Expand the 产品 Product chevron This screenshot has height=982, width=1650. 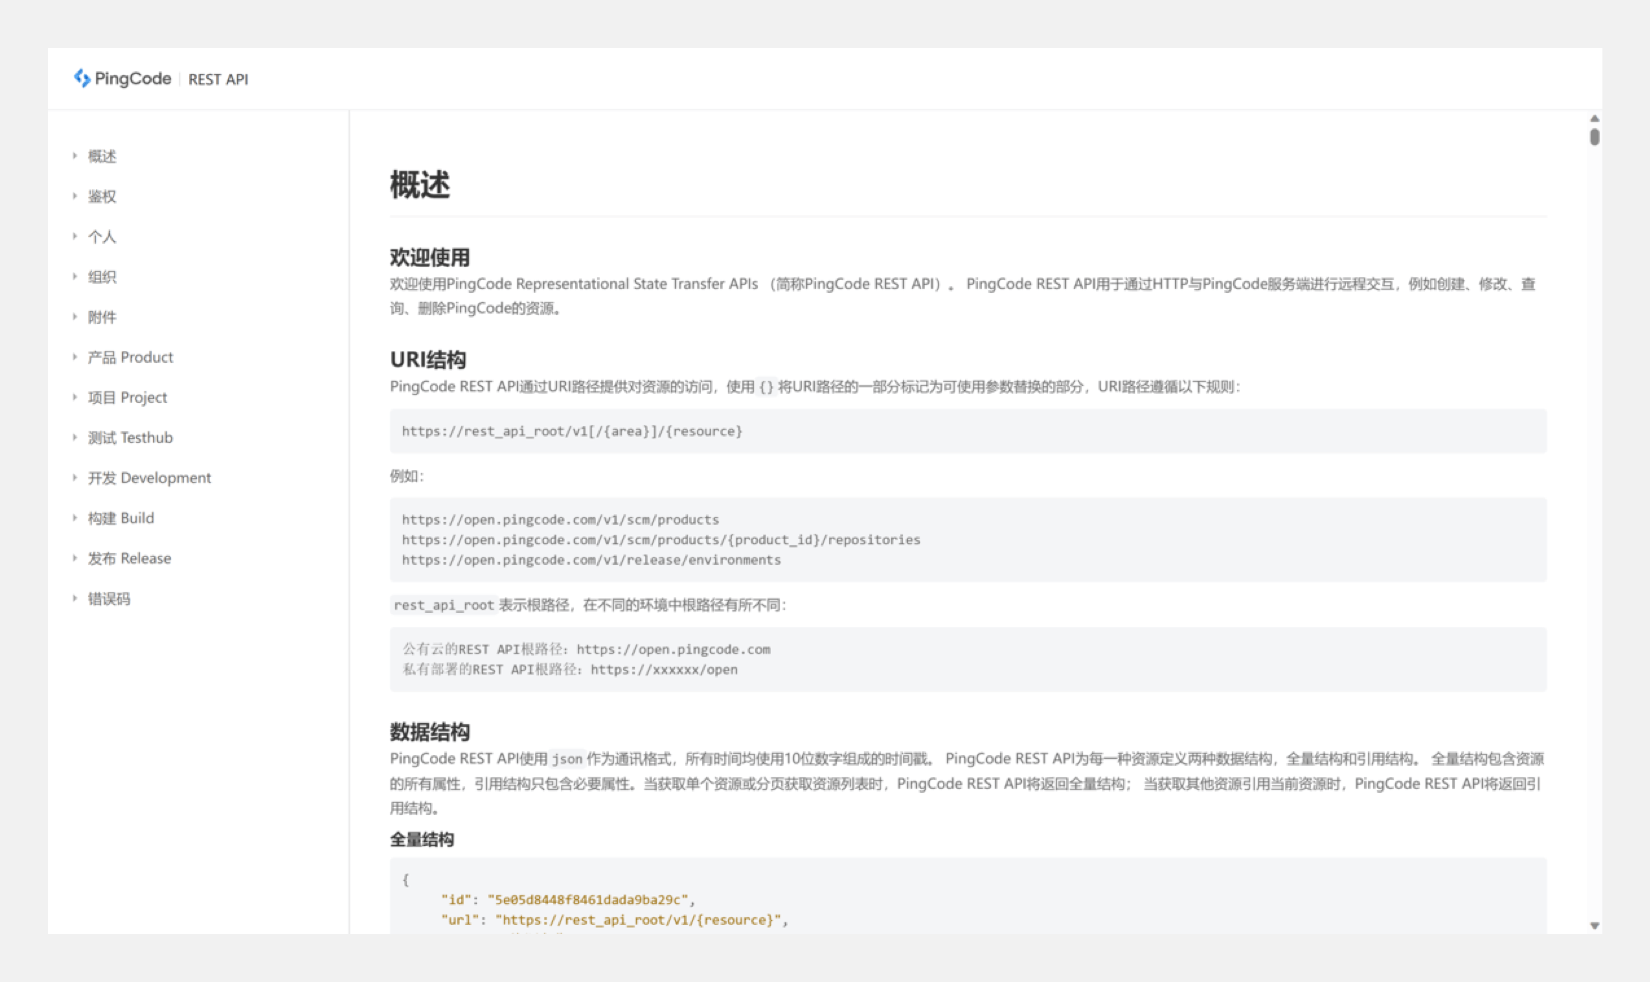click(x=74, y=357)
